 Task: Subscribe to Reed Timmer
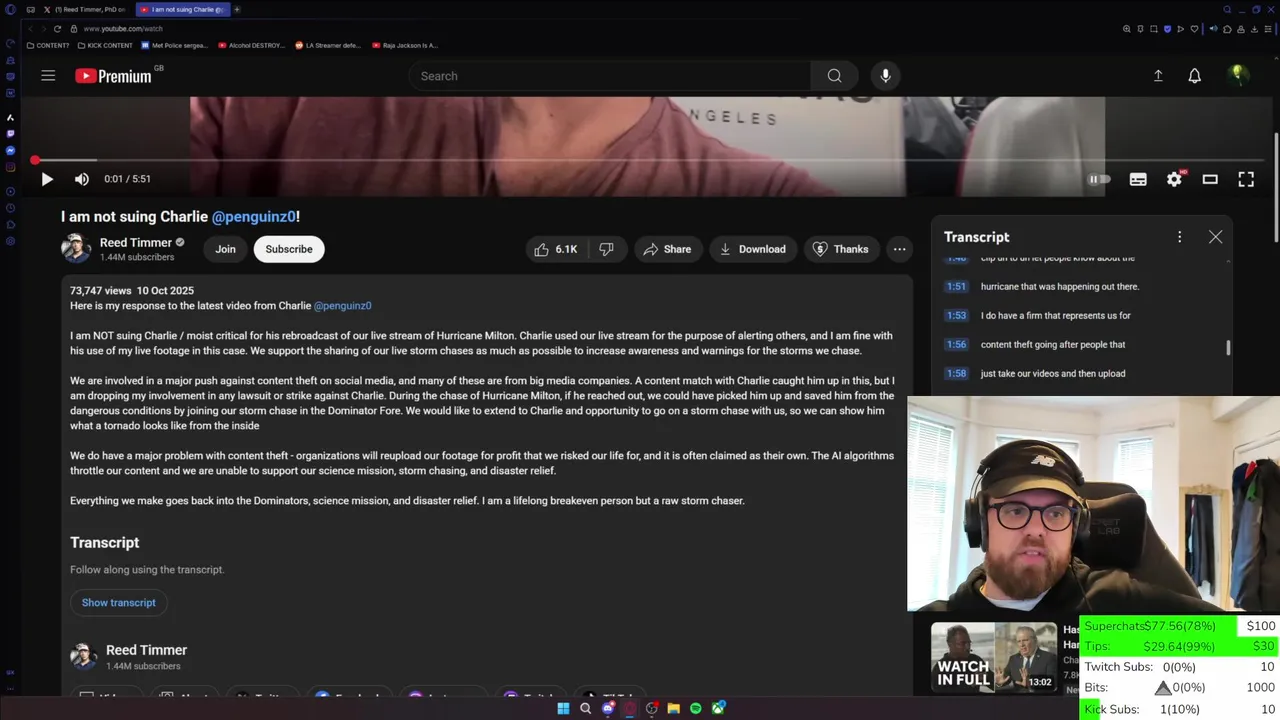point(289,249)
